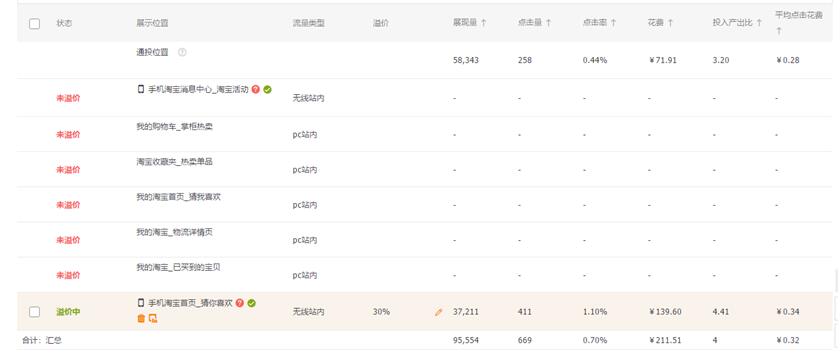This screenshot has height=360, width=840.
Task: Click the pencil edit icon beside 30% premium
Action: (439, 312)
